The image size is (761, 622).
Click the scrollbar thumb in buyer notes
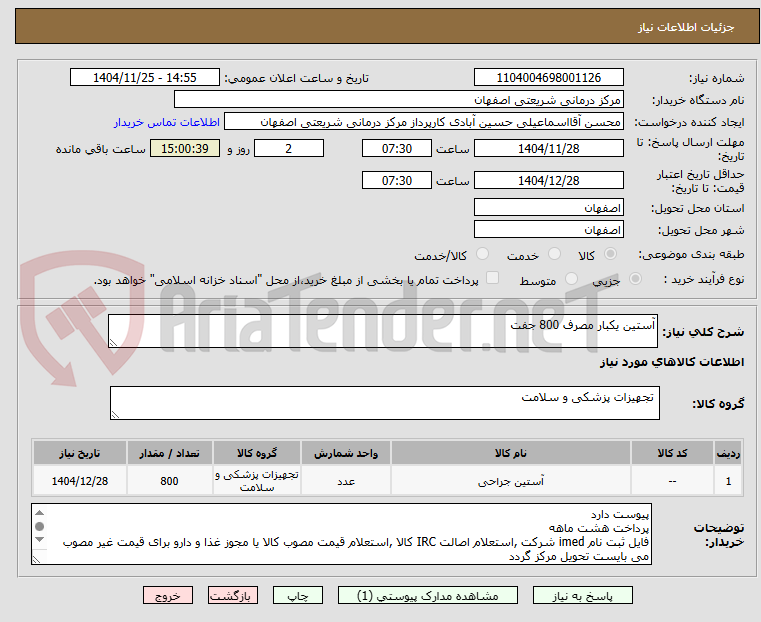40,526
